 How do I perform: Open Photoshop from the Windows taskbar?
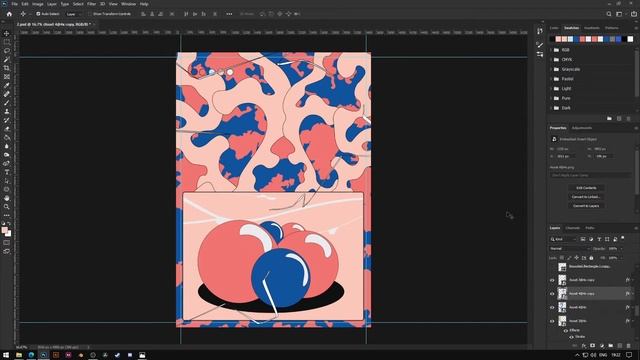pyautogui.click(x=43, y=355)
